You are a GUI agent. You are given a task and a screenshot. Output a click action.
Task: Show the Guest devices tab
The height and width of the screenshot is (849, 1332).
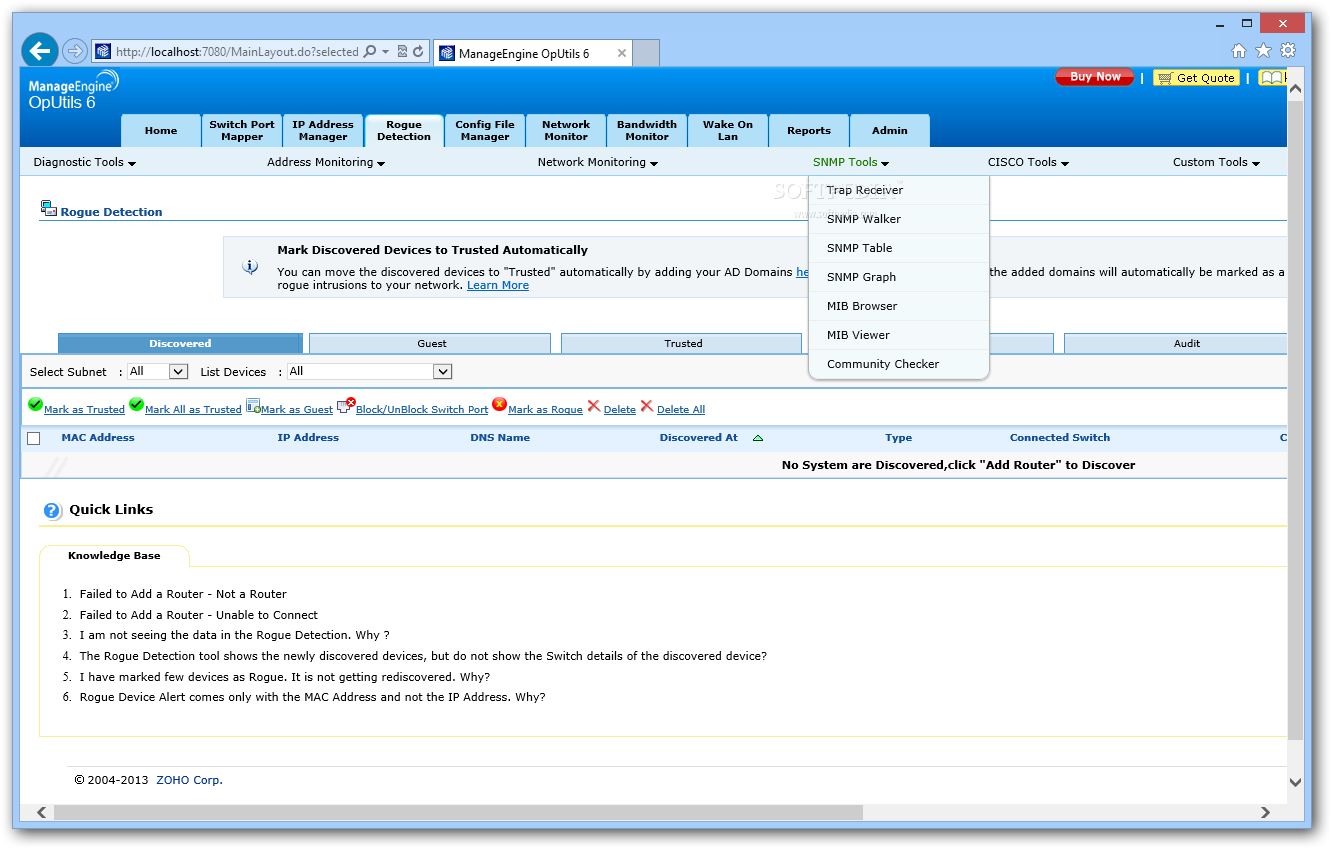[x=431, y=343]
